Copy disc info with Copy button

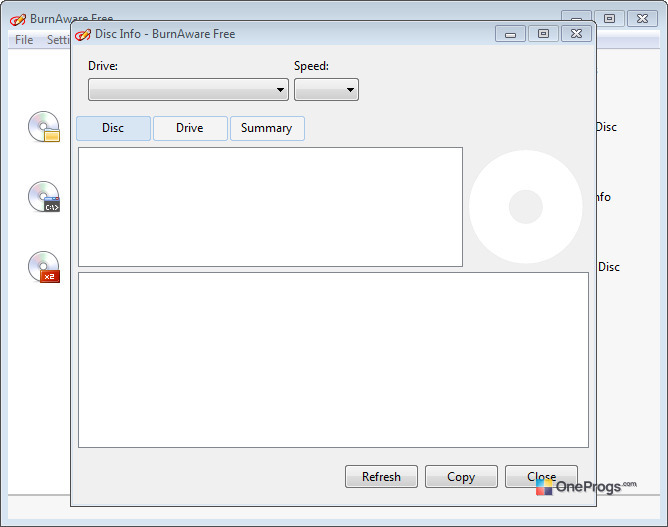tap(461, 476)
